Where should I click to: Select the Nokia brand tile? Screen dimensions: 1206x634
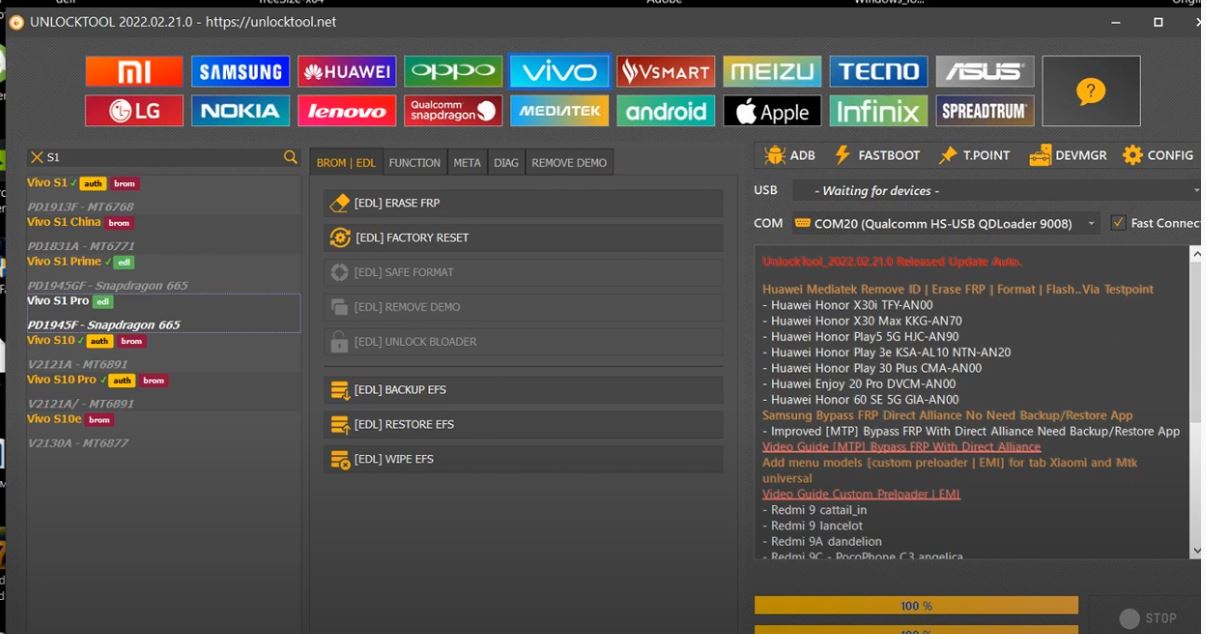pyautogui.click(x=240, y=111)
